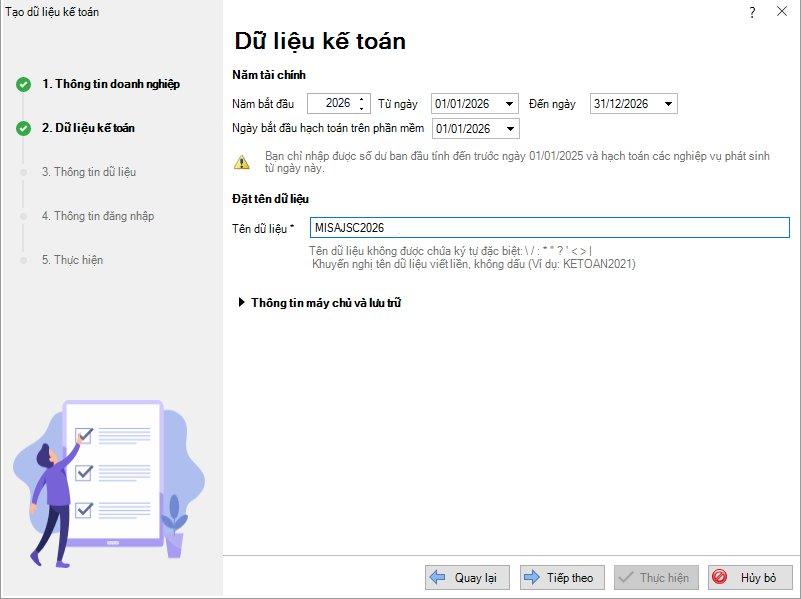Viewport: 801px width, 599px height.
Task: Select step 4 Thông tin đăng nhập
Action: [97, 216]
